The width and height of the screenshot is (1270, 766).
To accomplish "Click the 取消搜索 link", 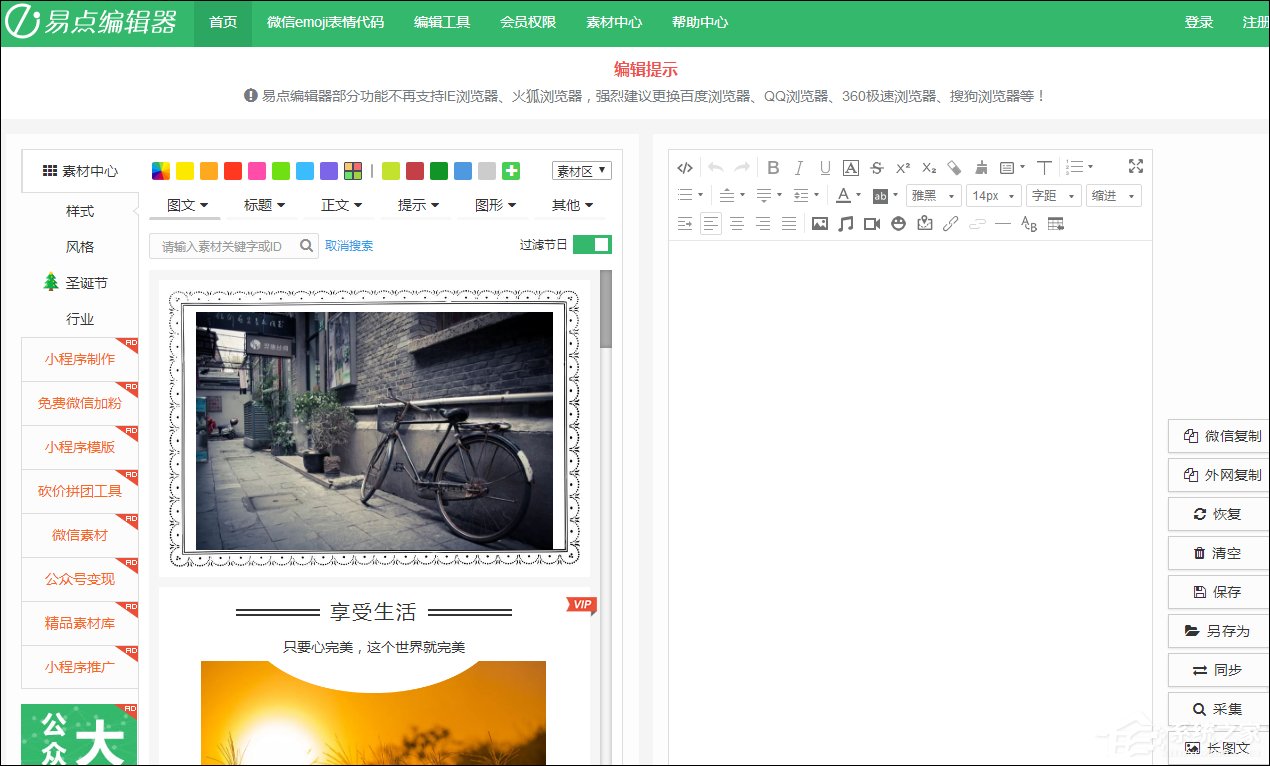I will pyautogui.click(x=349, y=246).
